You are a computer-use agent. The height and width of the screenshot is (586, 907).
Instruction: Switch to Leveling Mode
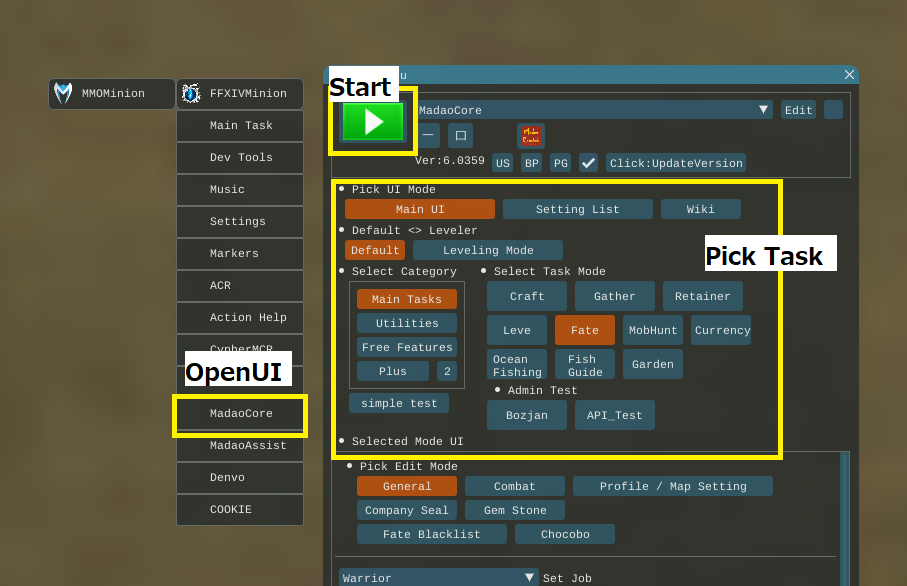click(488, 250)
